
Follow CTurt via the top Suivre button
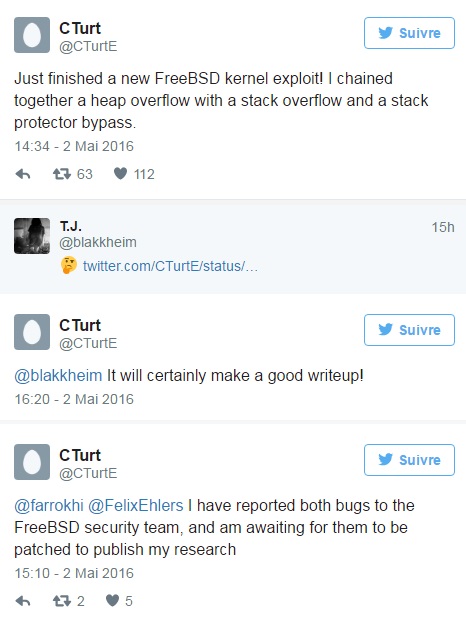pyautogui.click(x=409, y=33)
